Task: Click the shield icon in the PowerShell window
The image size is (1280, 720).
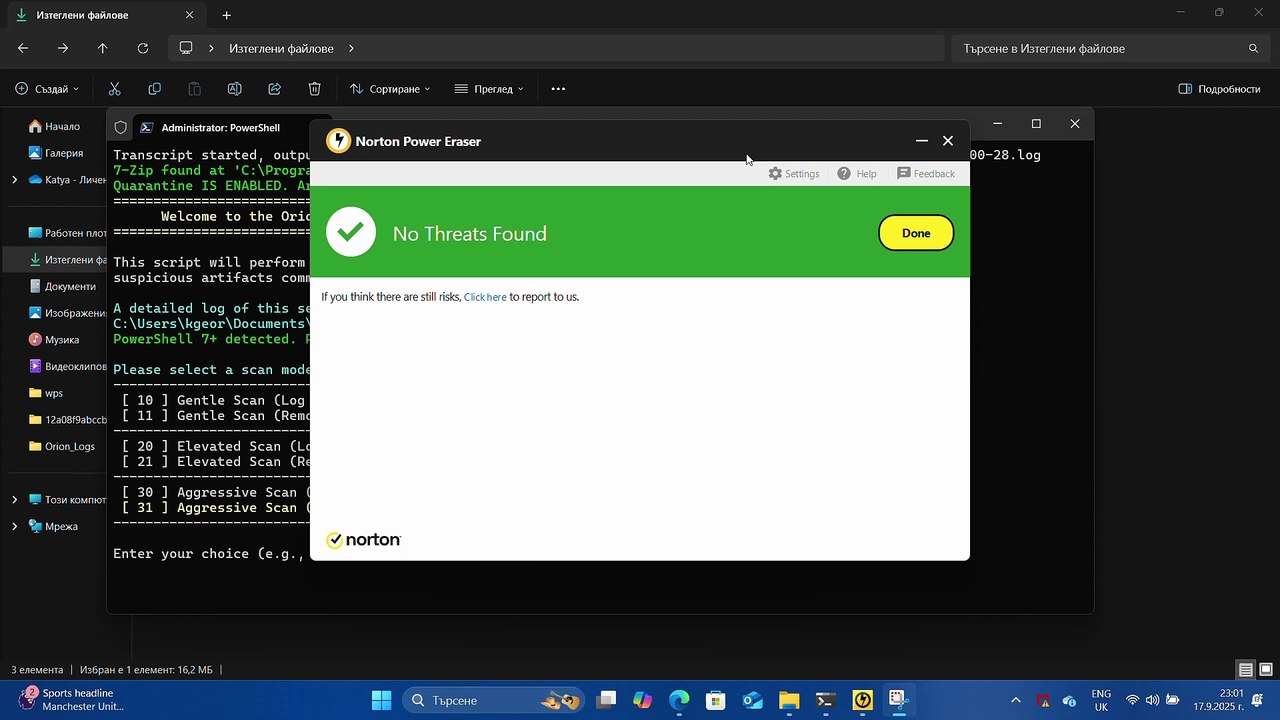Action: click(x=121, y=128)
